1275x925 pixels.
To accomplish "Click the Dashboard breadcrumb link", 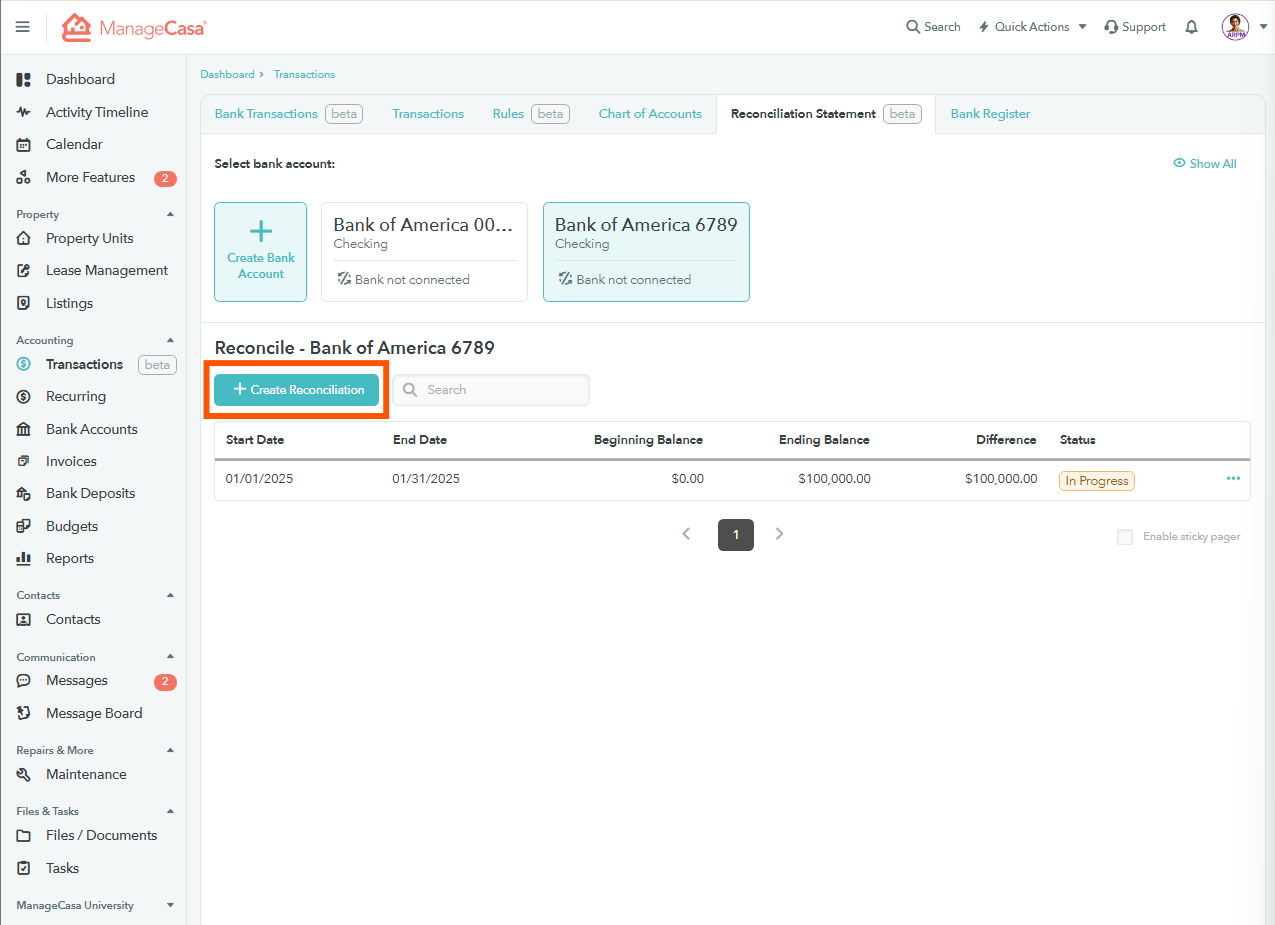I will 227,74.
